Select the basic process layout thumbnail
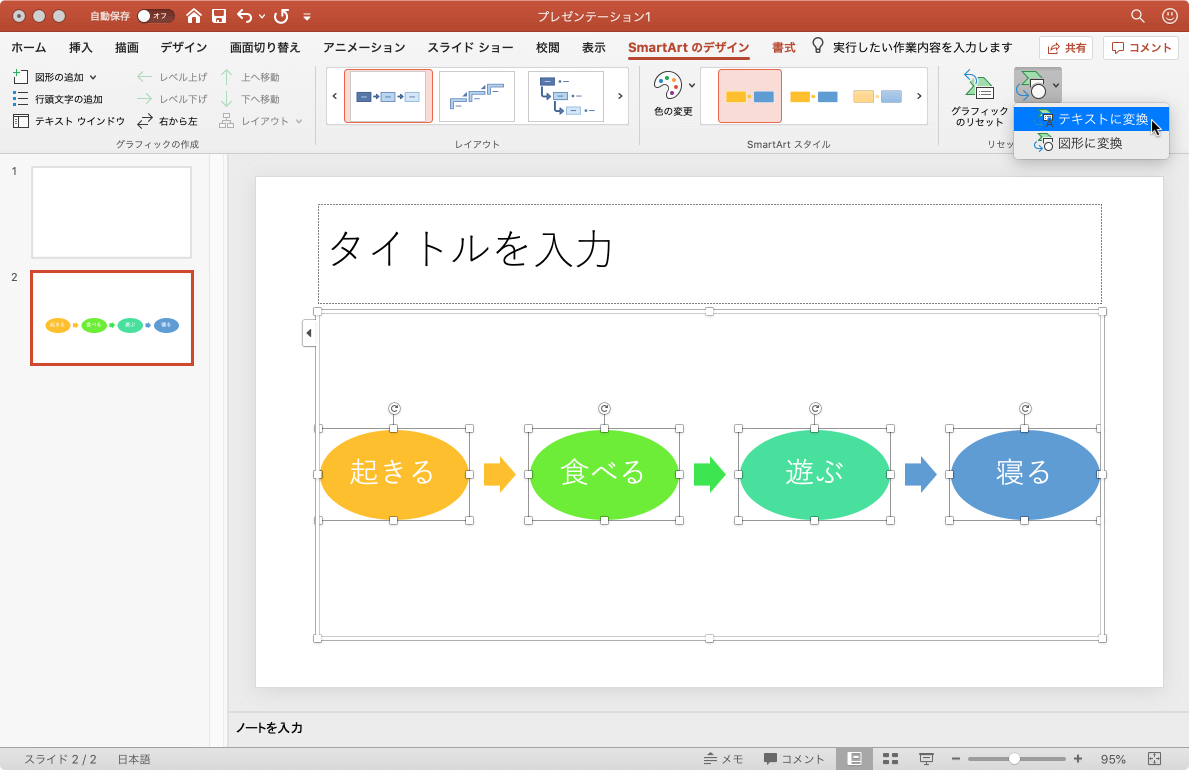 click(x=388, y=96)
